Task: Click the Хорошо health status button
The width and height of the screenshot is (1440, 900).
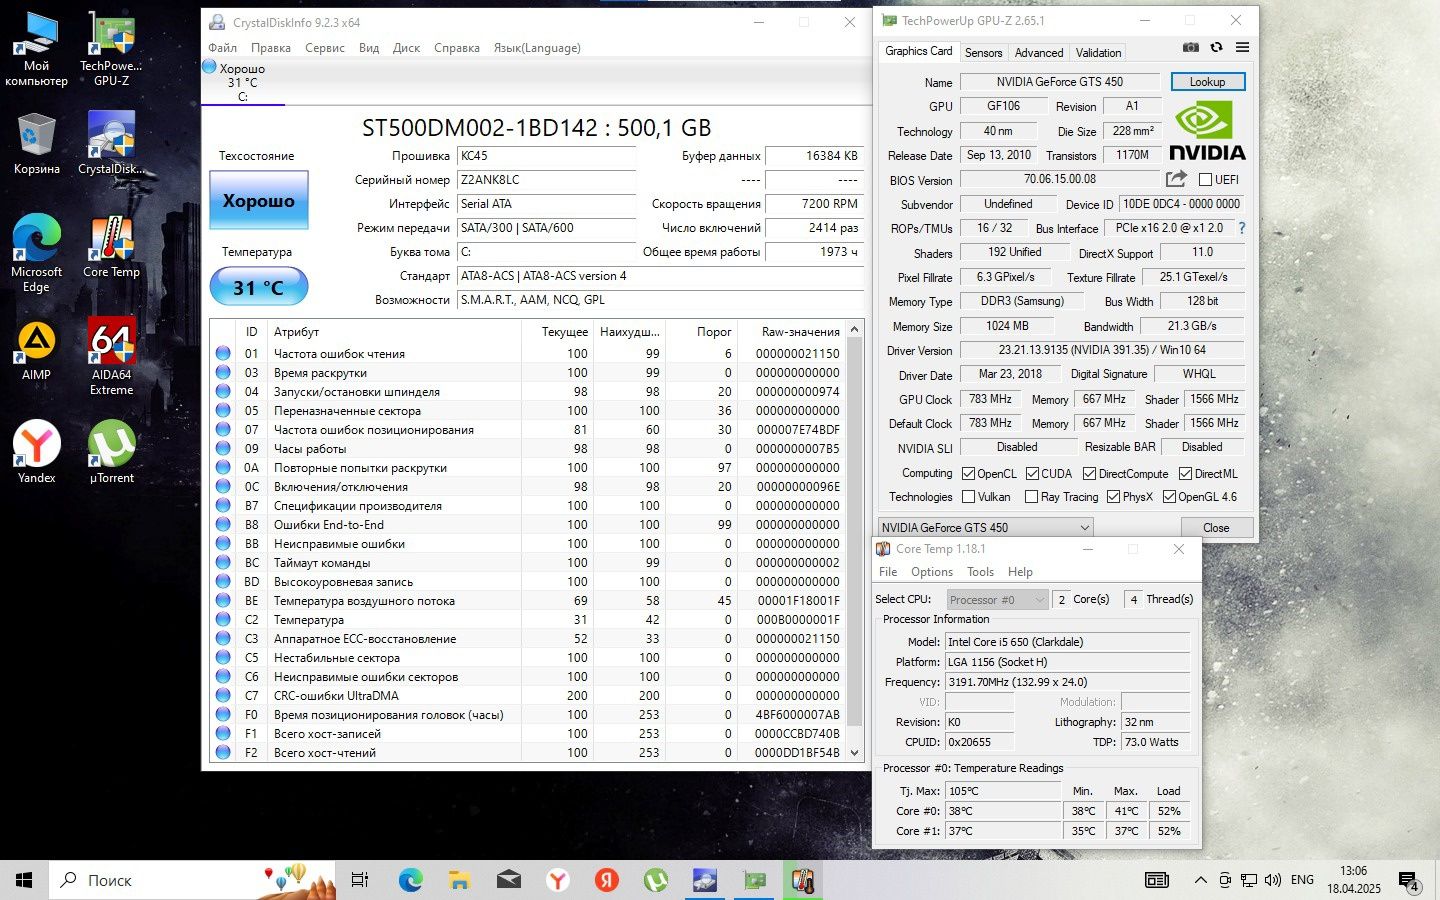Action: click(x=259, y=200)
